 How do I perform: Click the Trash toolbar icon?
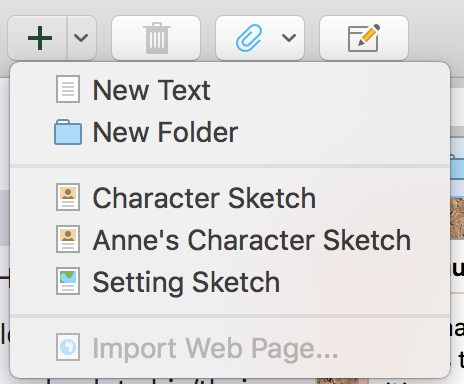156,38
